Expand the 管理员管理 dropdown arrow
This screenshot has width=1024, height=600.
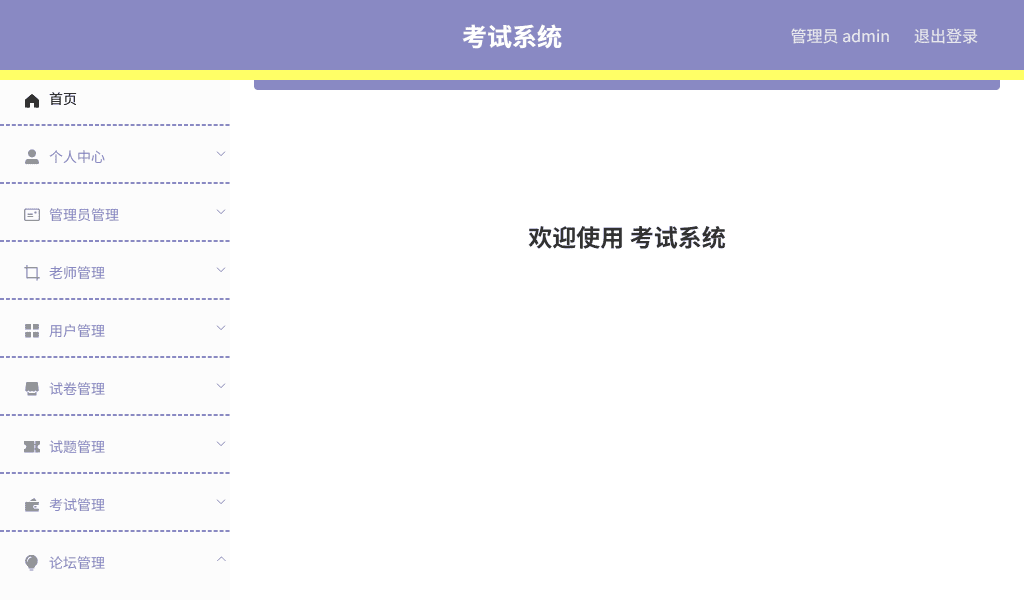pyautogui.click(x=220, y=212)
